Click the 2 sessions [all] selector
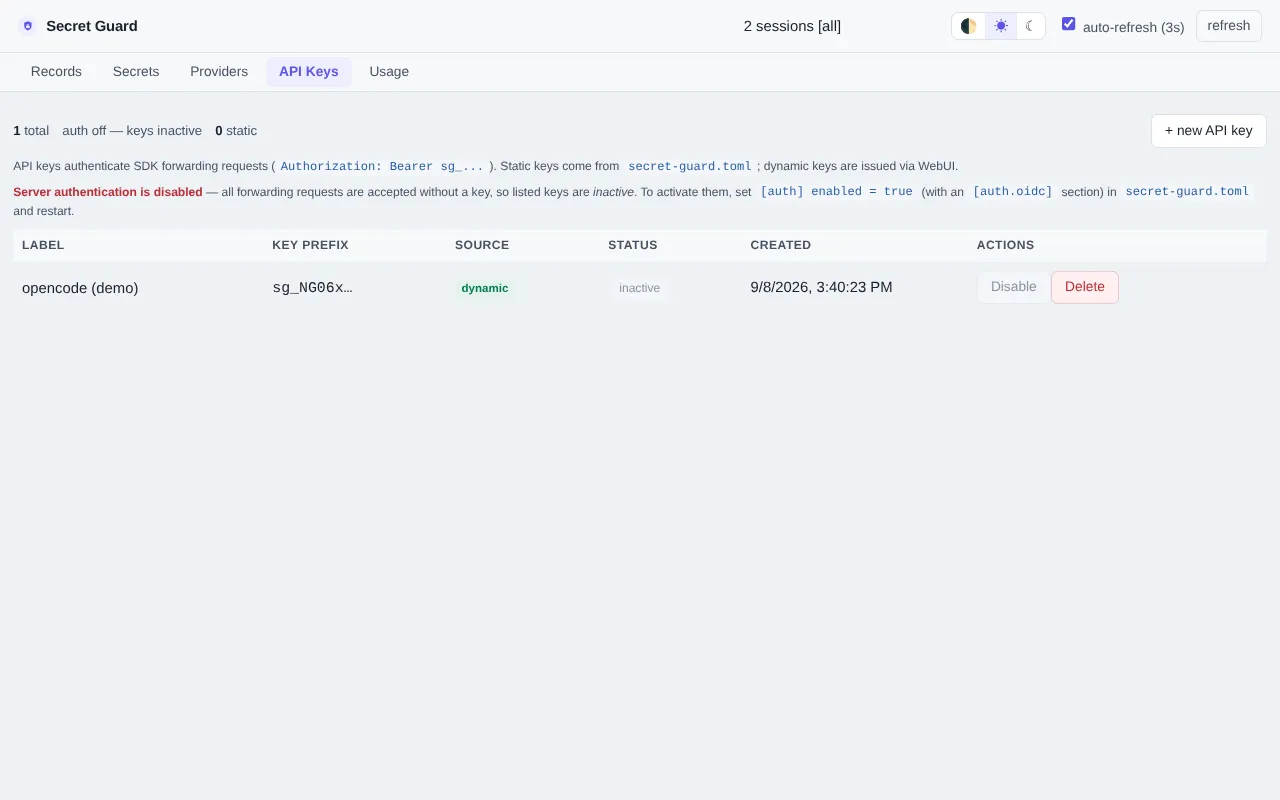The image size is (1280, 800). [x=792, y=26]
